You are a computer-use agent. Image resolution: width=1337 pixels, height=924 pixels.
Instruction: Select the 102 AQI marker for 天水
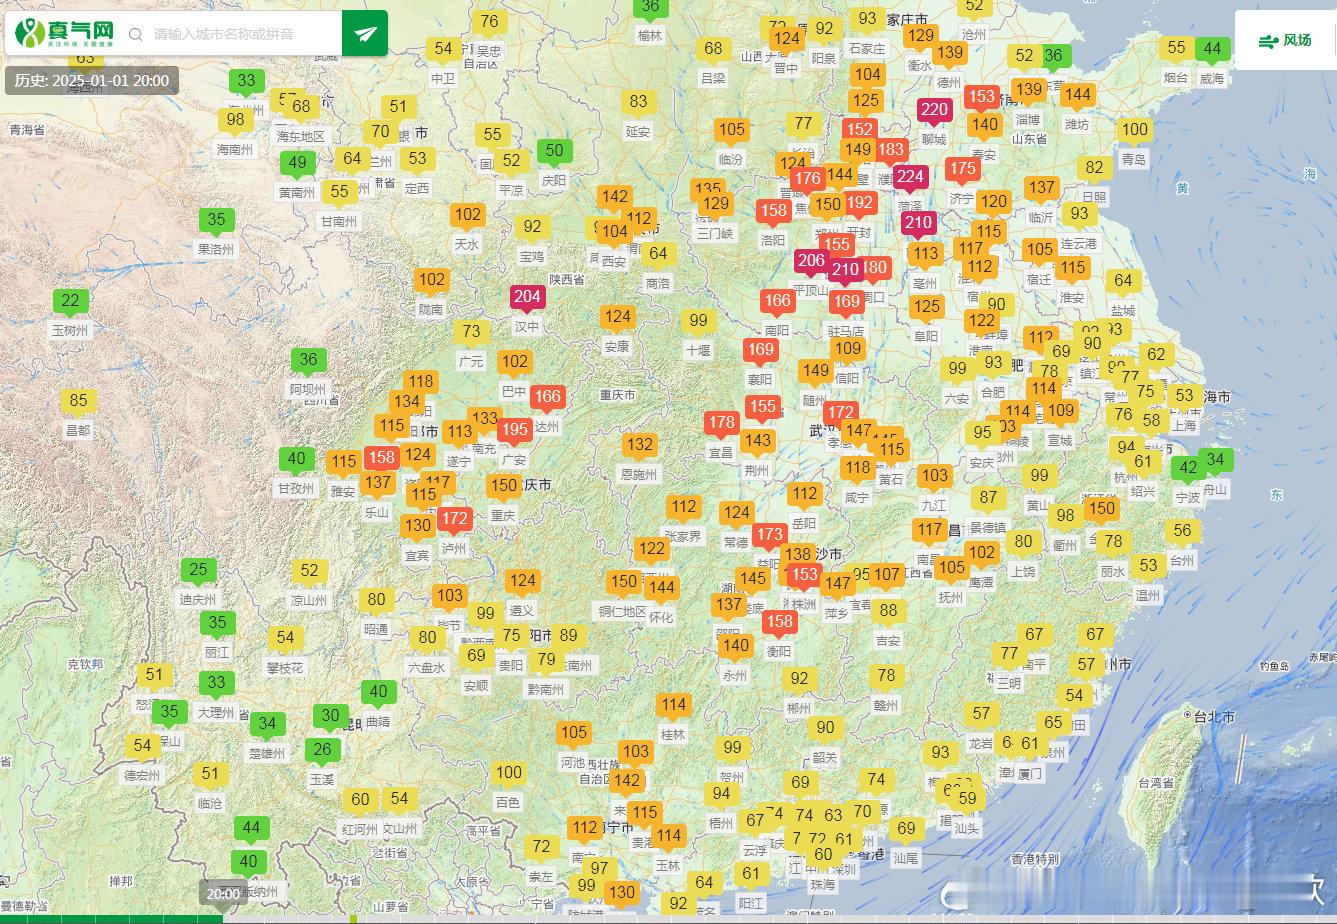[x=467, y=215]
